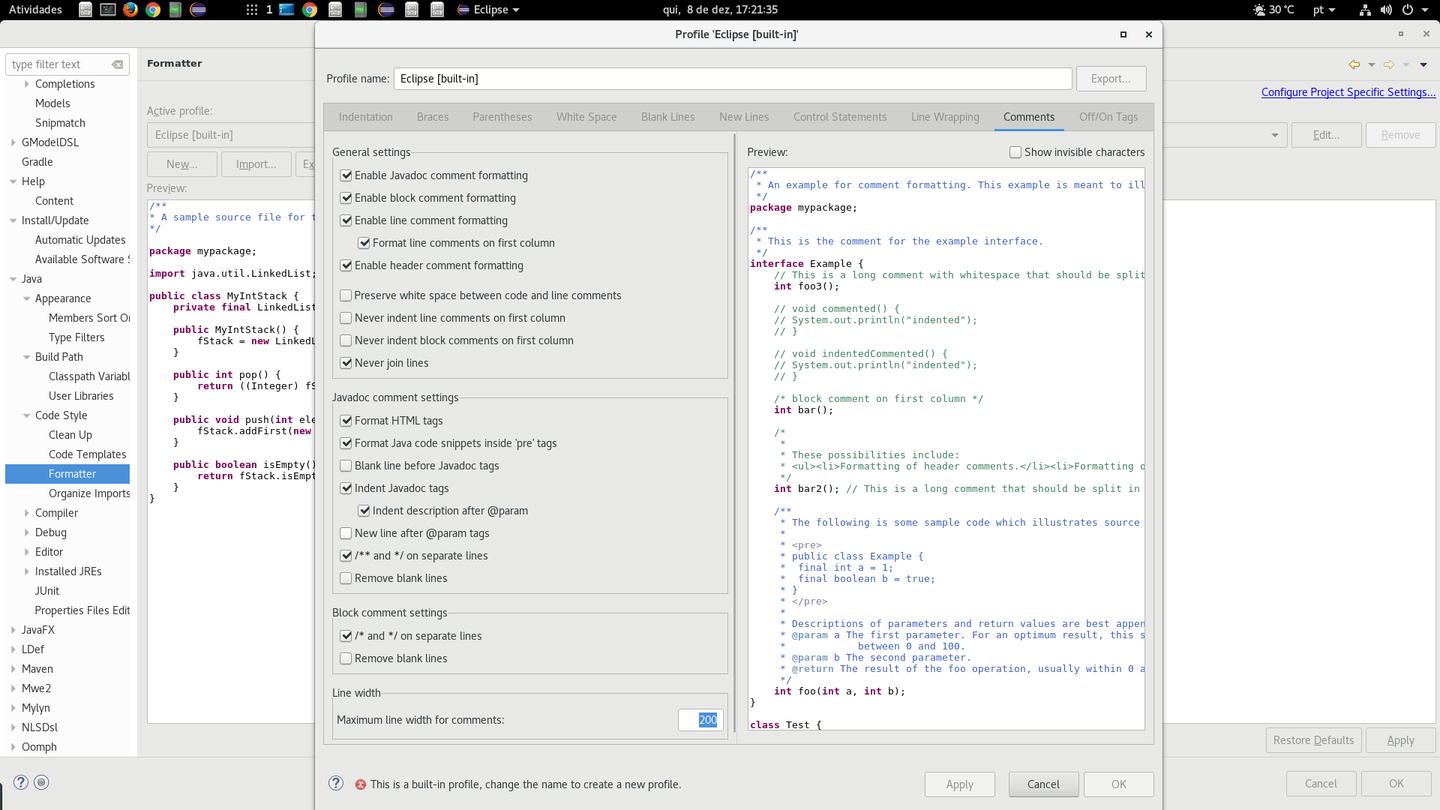The height and width of the screenshot is (810, 1440).
Task: Toggle Indent description after @param
Action: coord(364,511)
